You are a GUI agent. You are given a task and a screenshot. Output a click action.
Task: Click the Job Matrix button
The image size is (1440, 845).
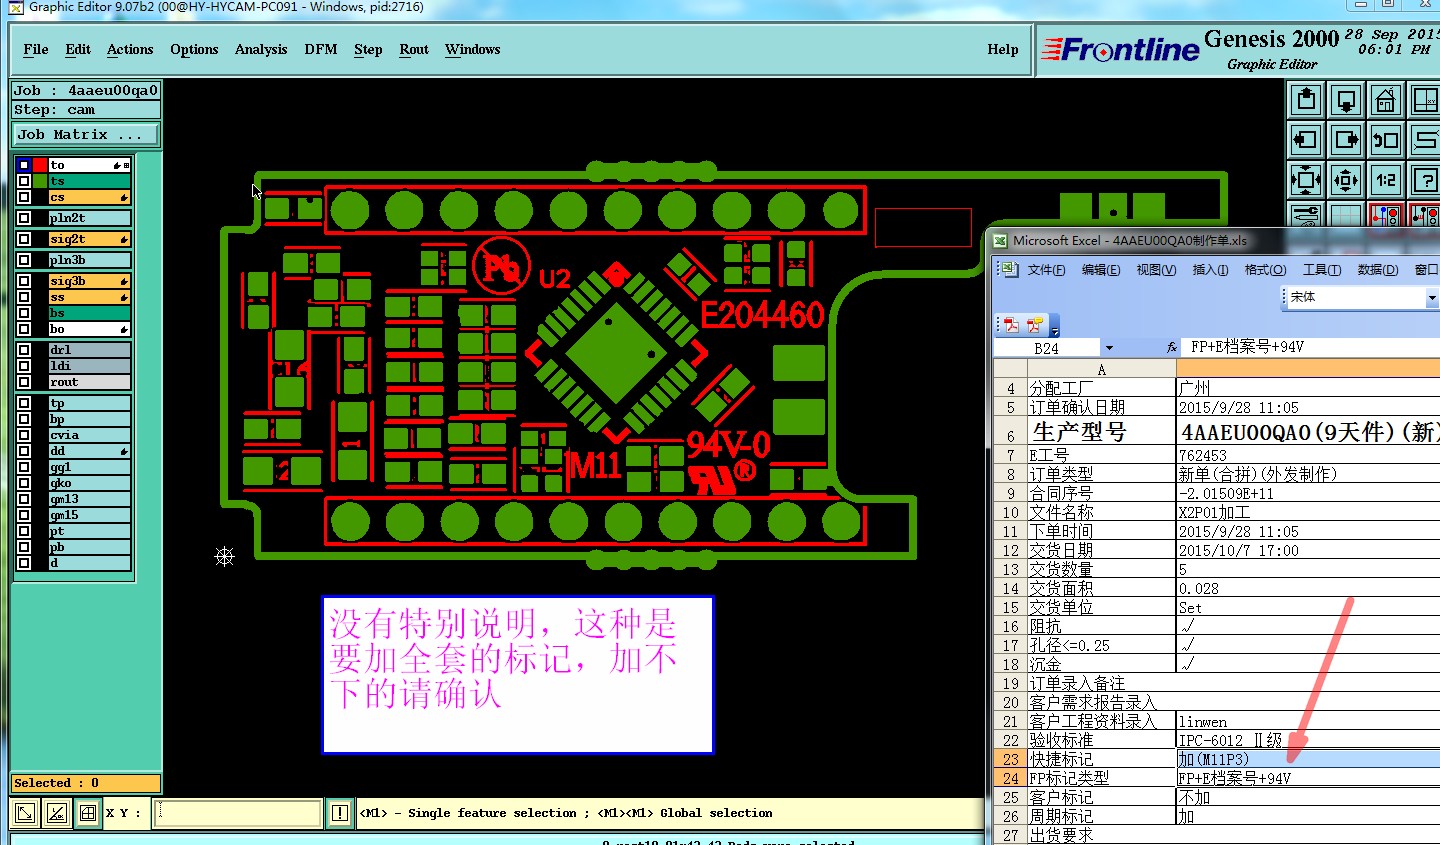pos(85,134)
